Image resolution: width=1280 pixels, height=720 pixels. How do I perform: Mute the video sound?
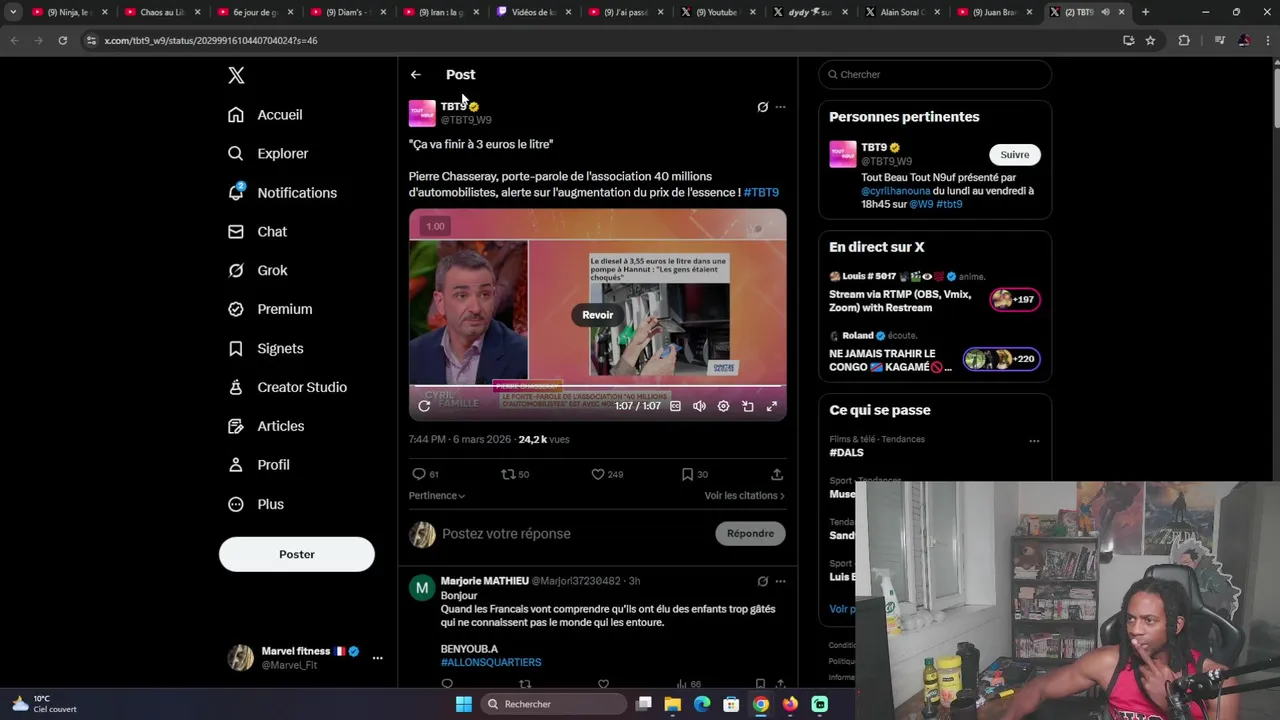point(699,406)
